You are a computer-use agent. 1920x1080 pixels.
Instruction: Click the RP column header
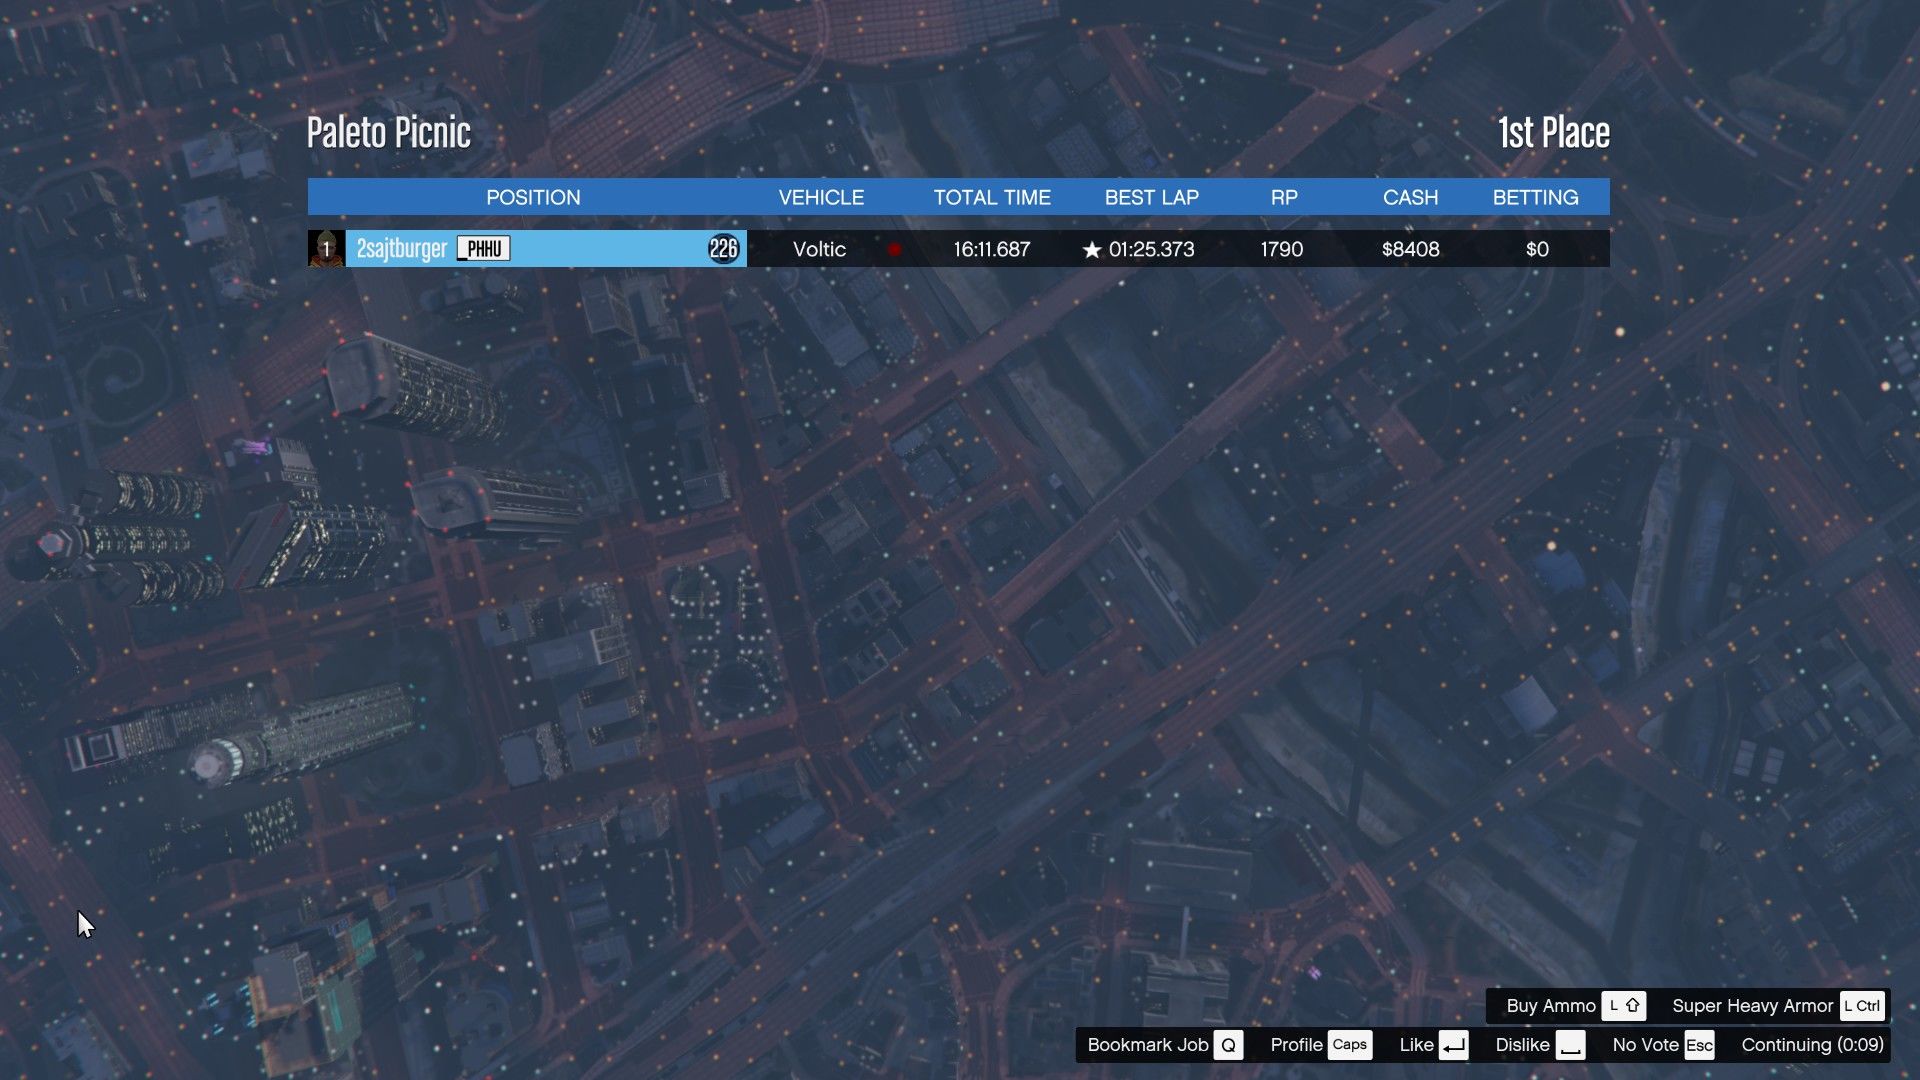pos(1284,197)
